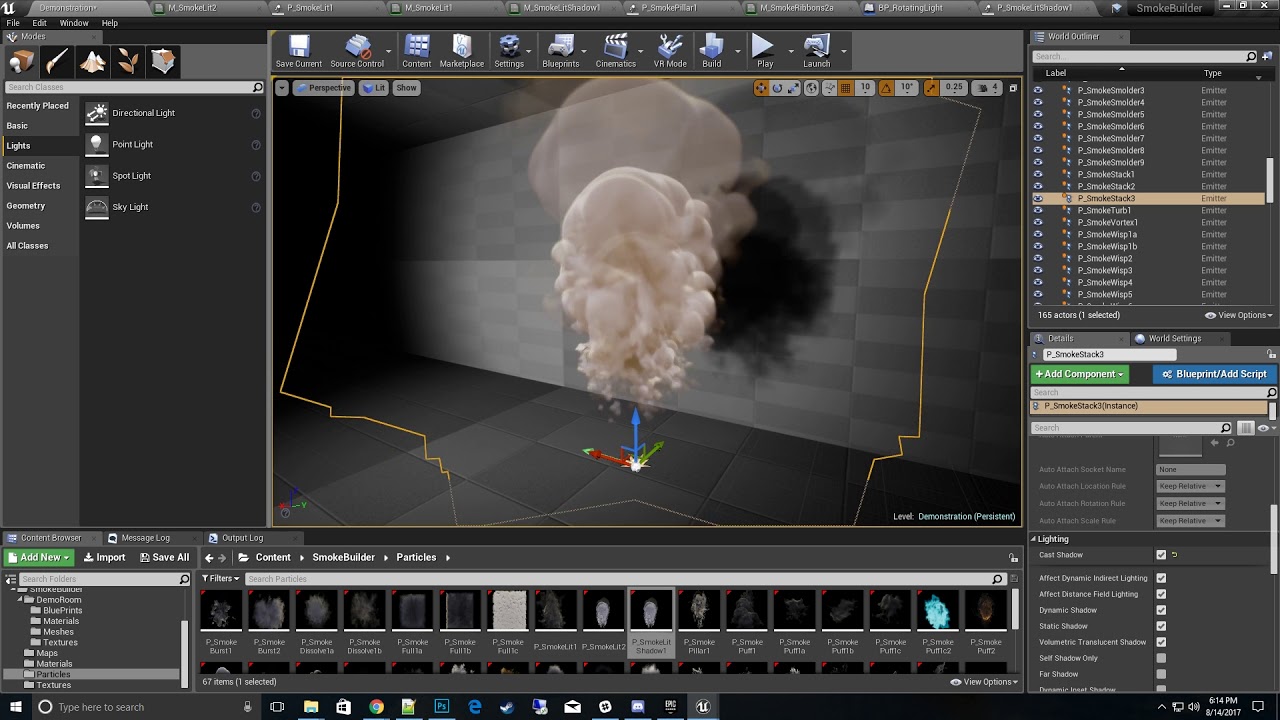Click the Add Component button

(1080, 374)
